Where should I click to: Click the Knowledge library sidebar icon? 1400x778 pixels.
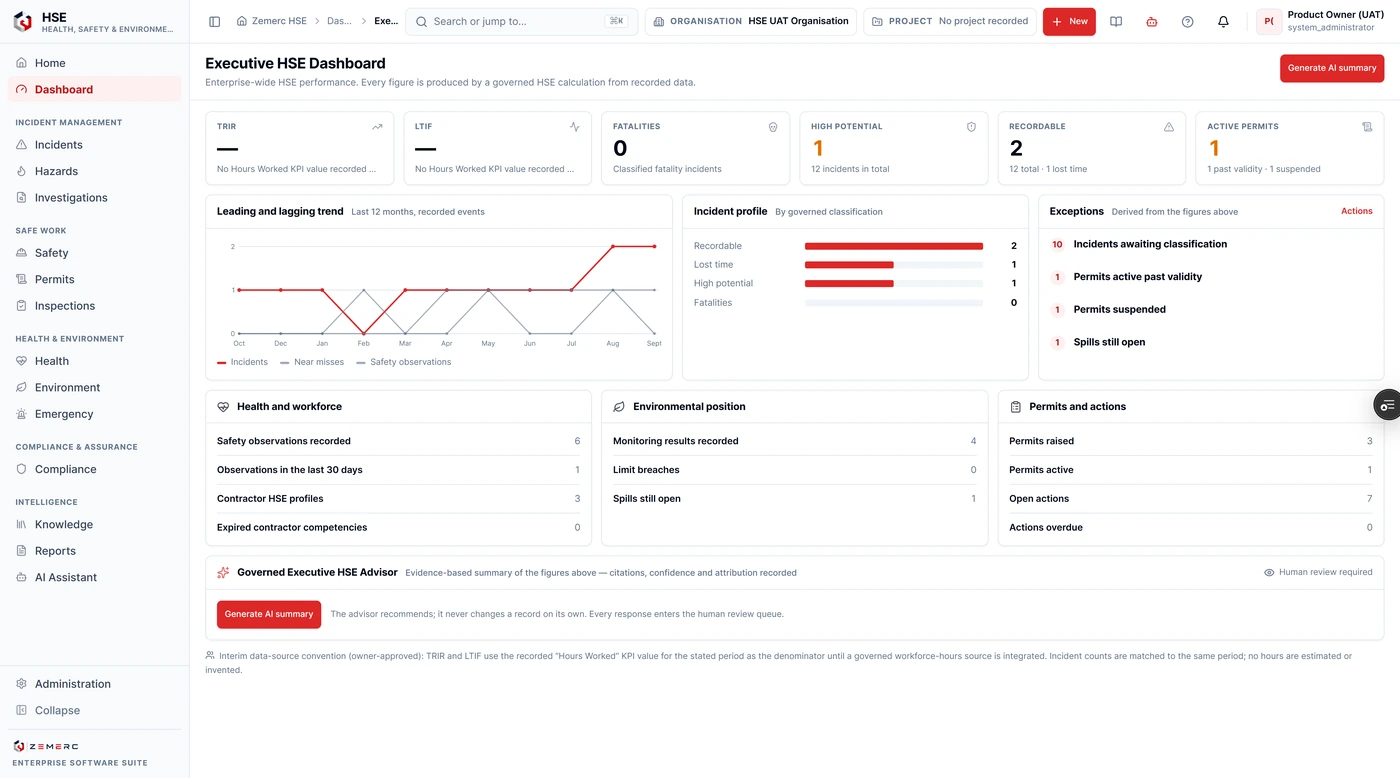pos(22,524)
